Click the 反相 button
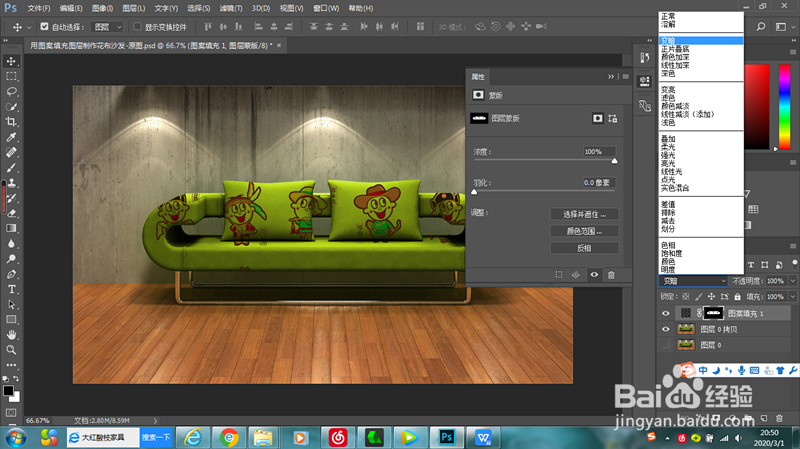800x449 pixels. (584, 248)
